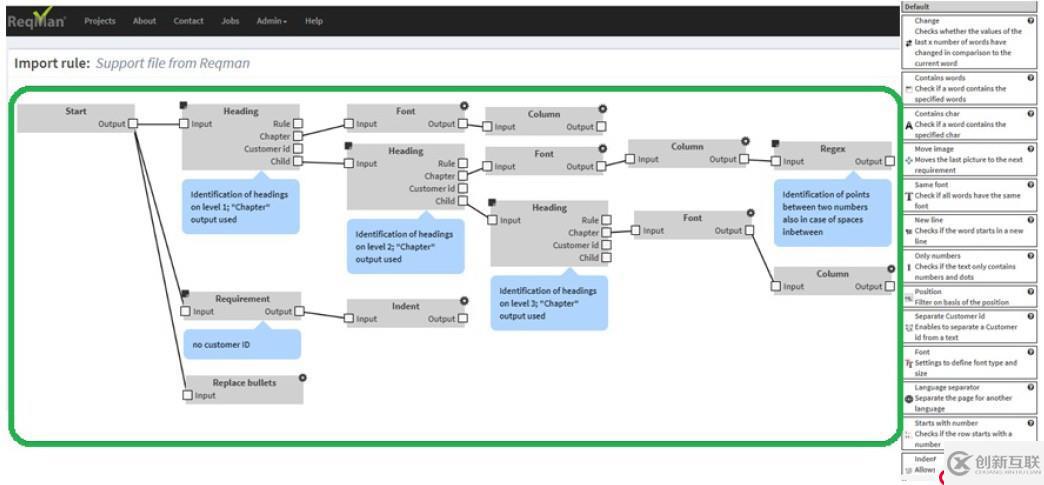
Task: Expand the Admin dropdown menu
Action: tap(272, 21)
